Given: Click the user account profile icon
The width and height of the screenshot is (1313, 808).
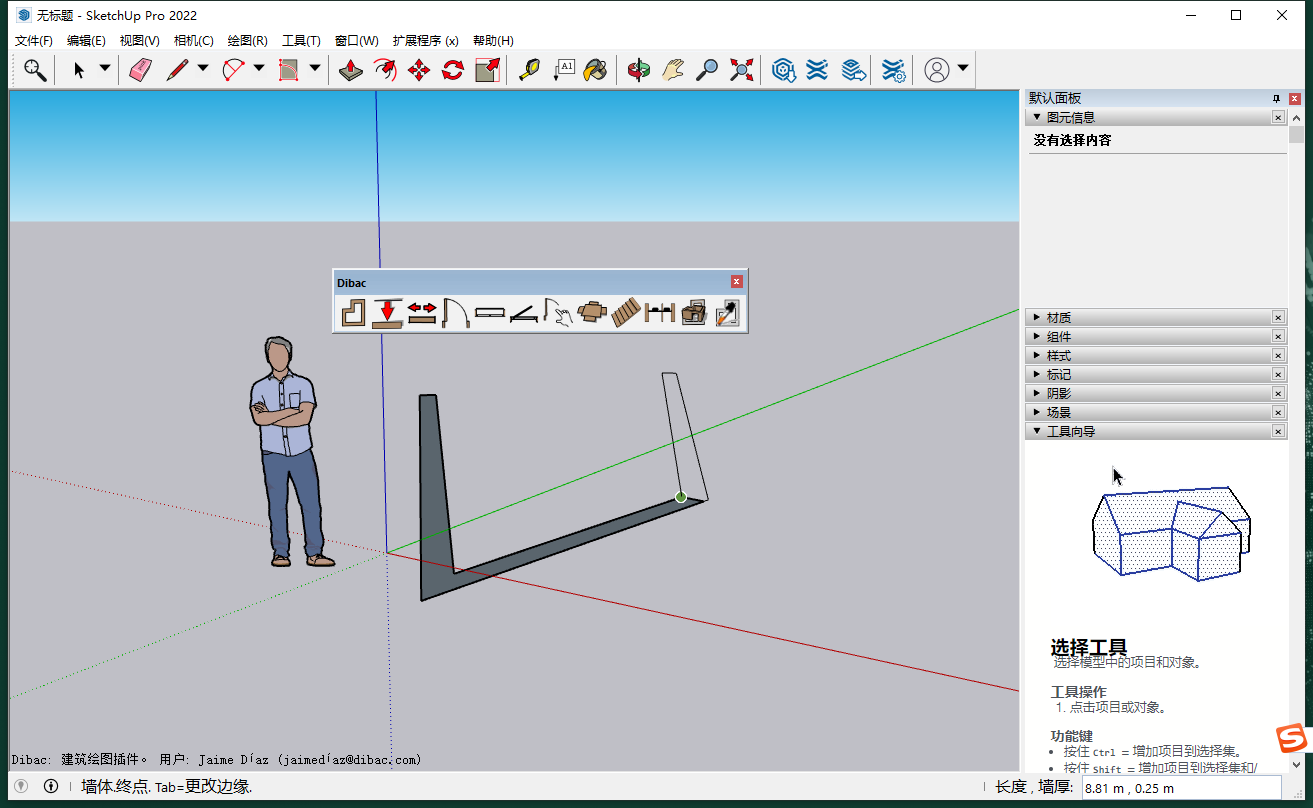Looking at the screenshot, I should click(x=937, y=69).
